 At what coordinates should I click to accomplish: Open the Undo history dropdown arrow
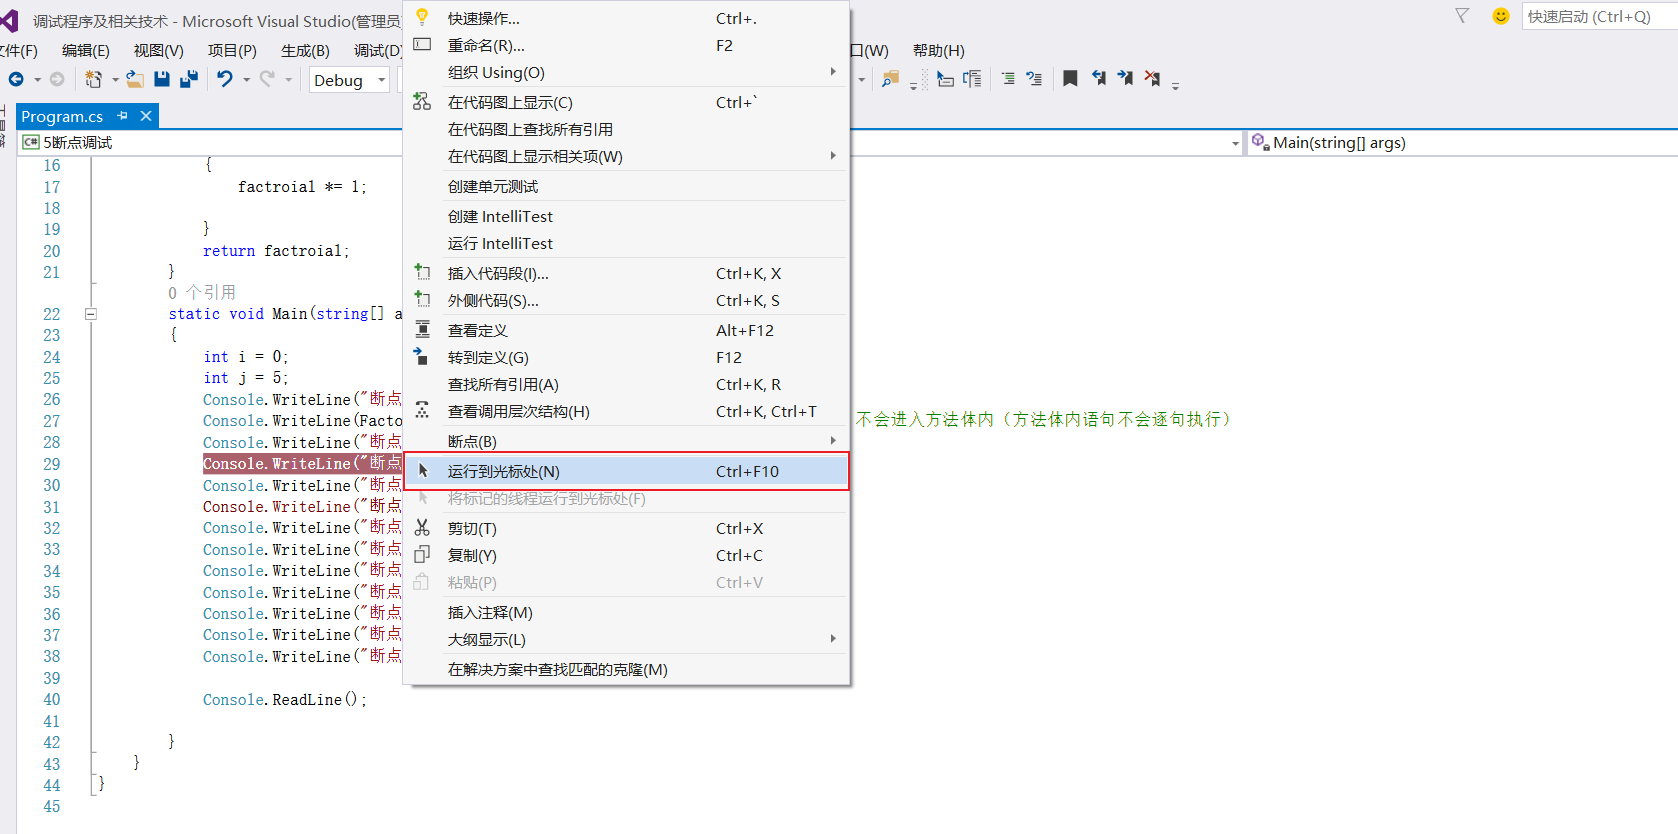point(246,80)
